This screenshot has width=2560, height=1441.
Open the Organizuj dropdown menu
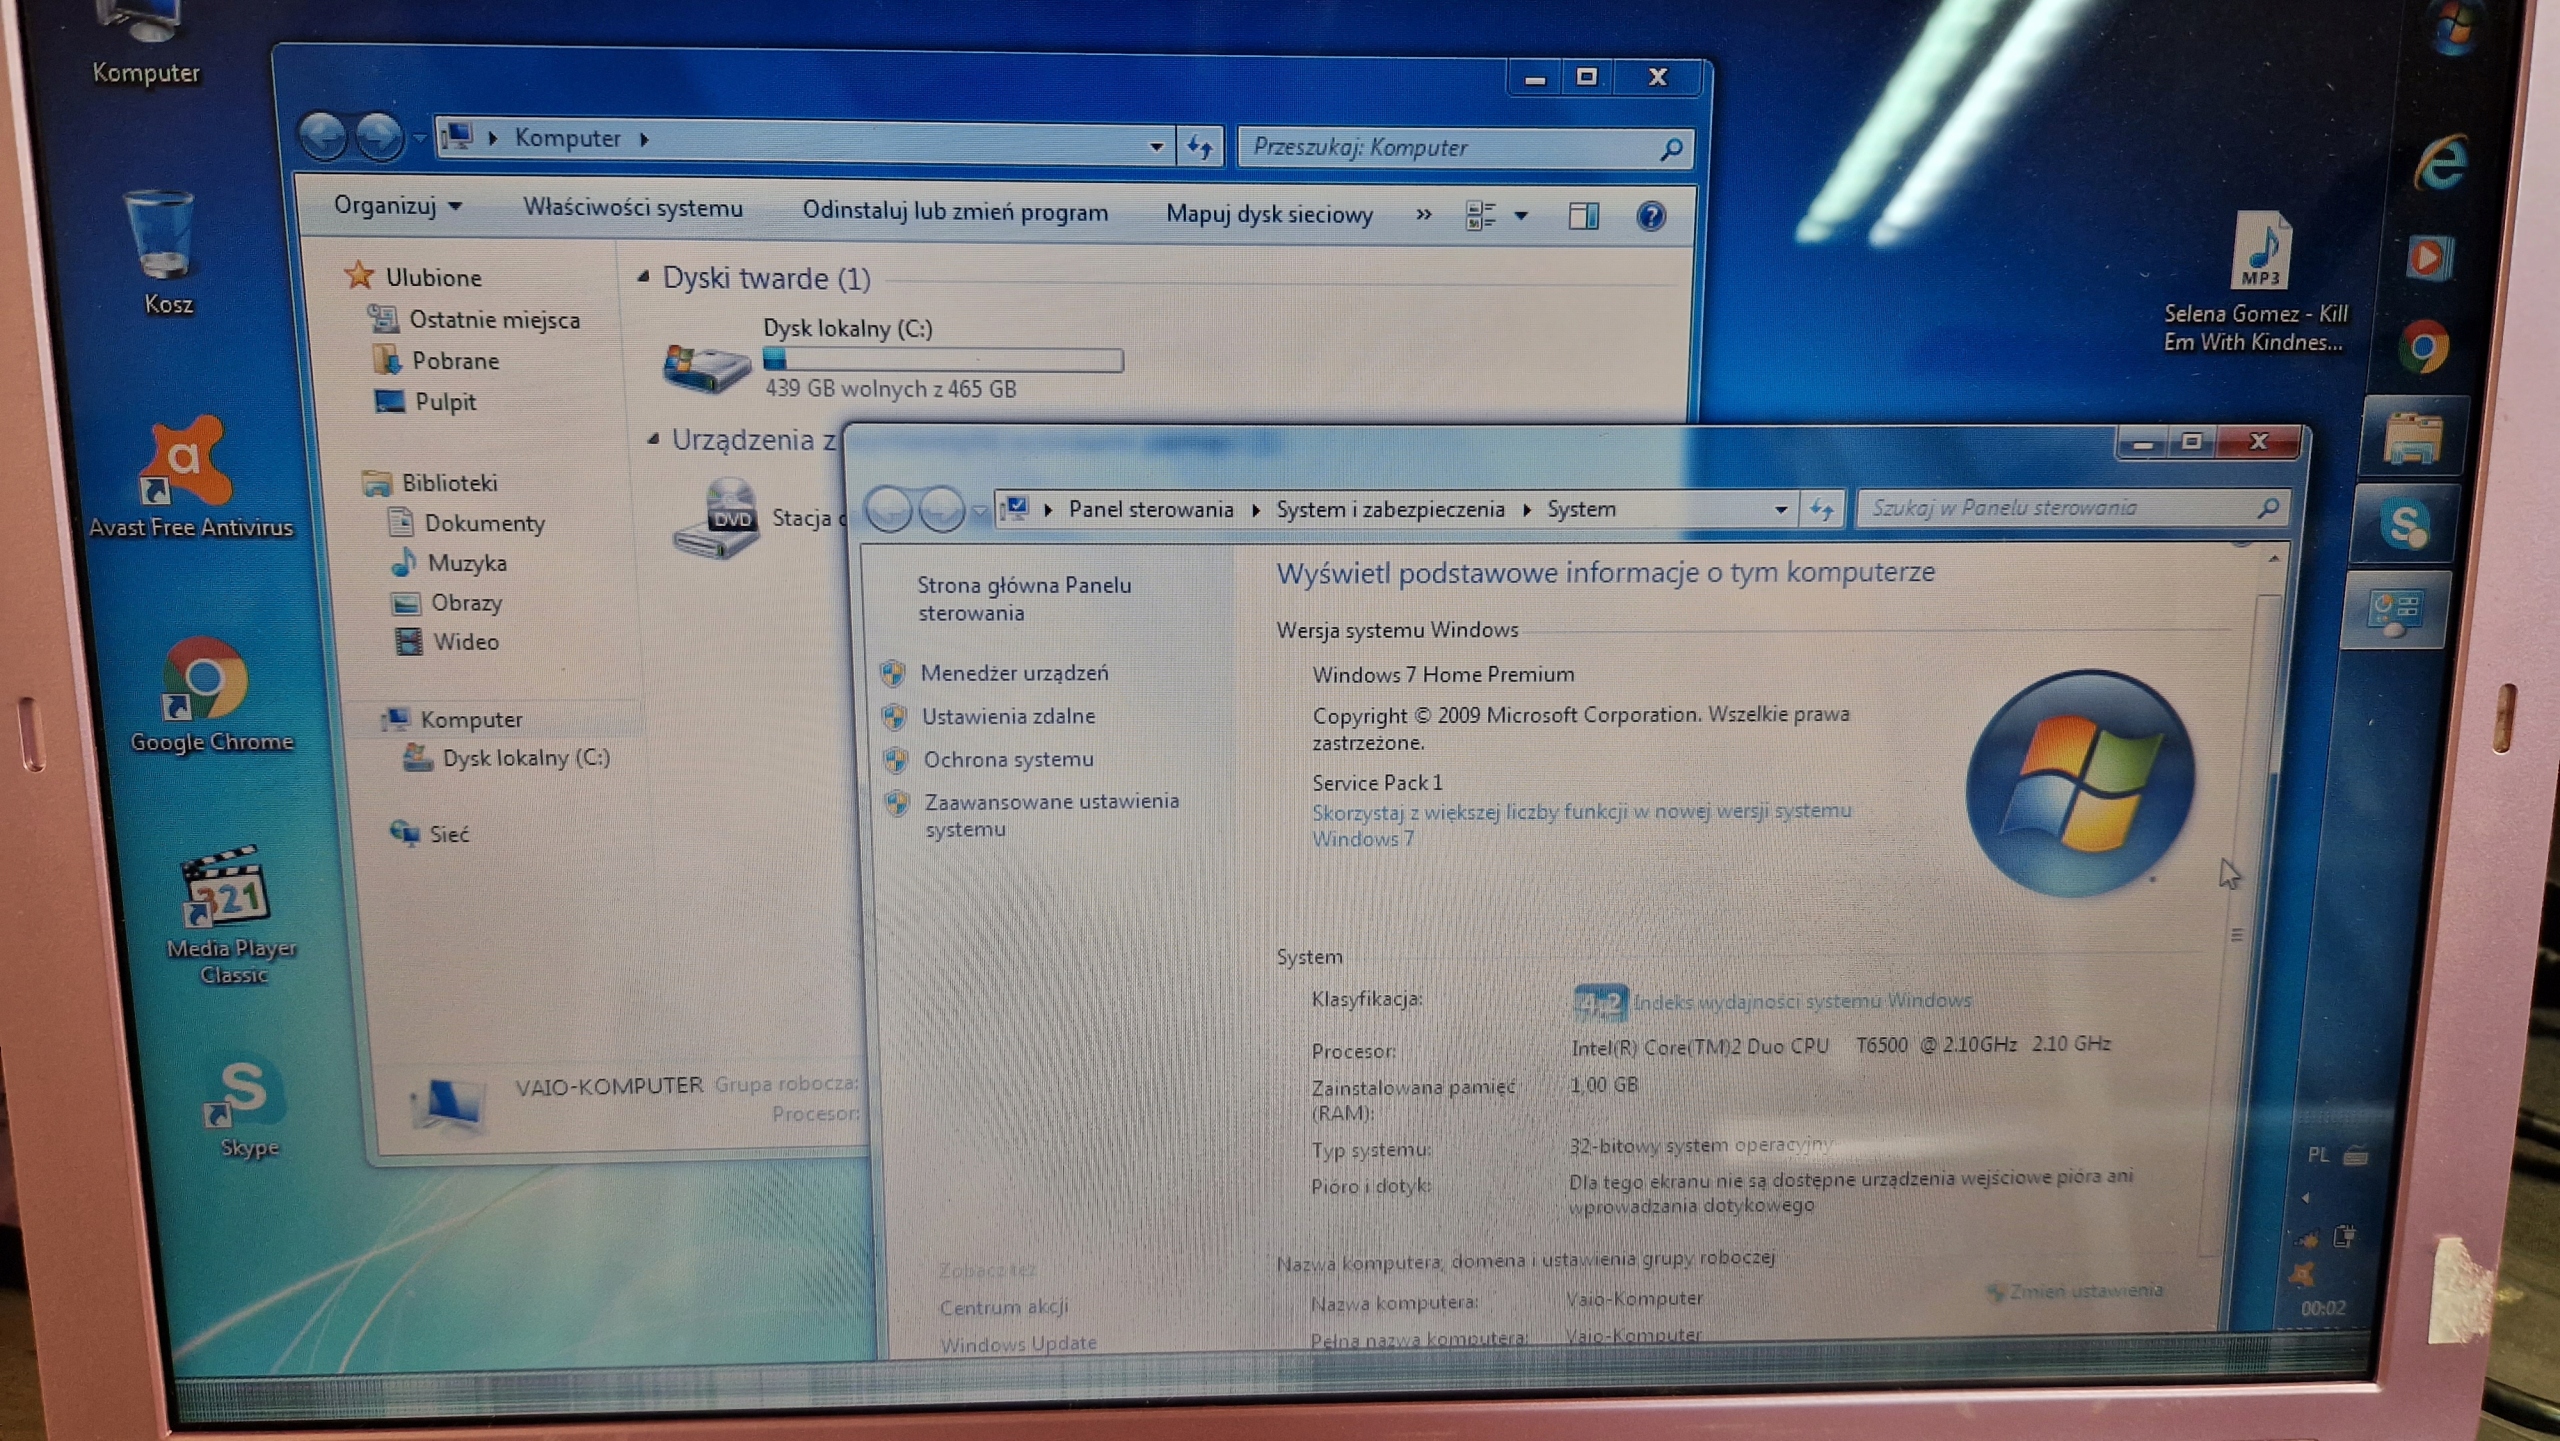(397, 206)
